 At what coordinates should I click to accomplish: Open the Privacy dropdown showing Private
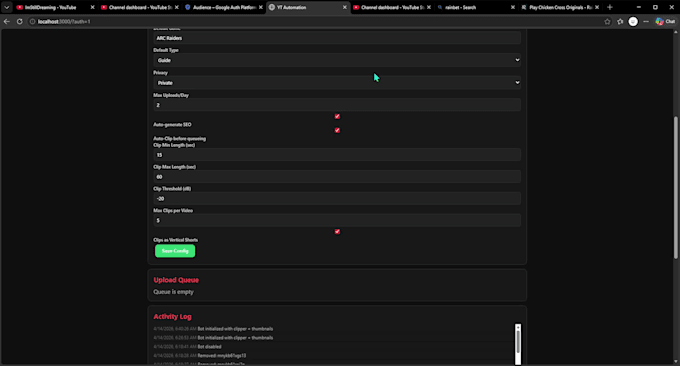(337, 82)
